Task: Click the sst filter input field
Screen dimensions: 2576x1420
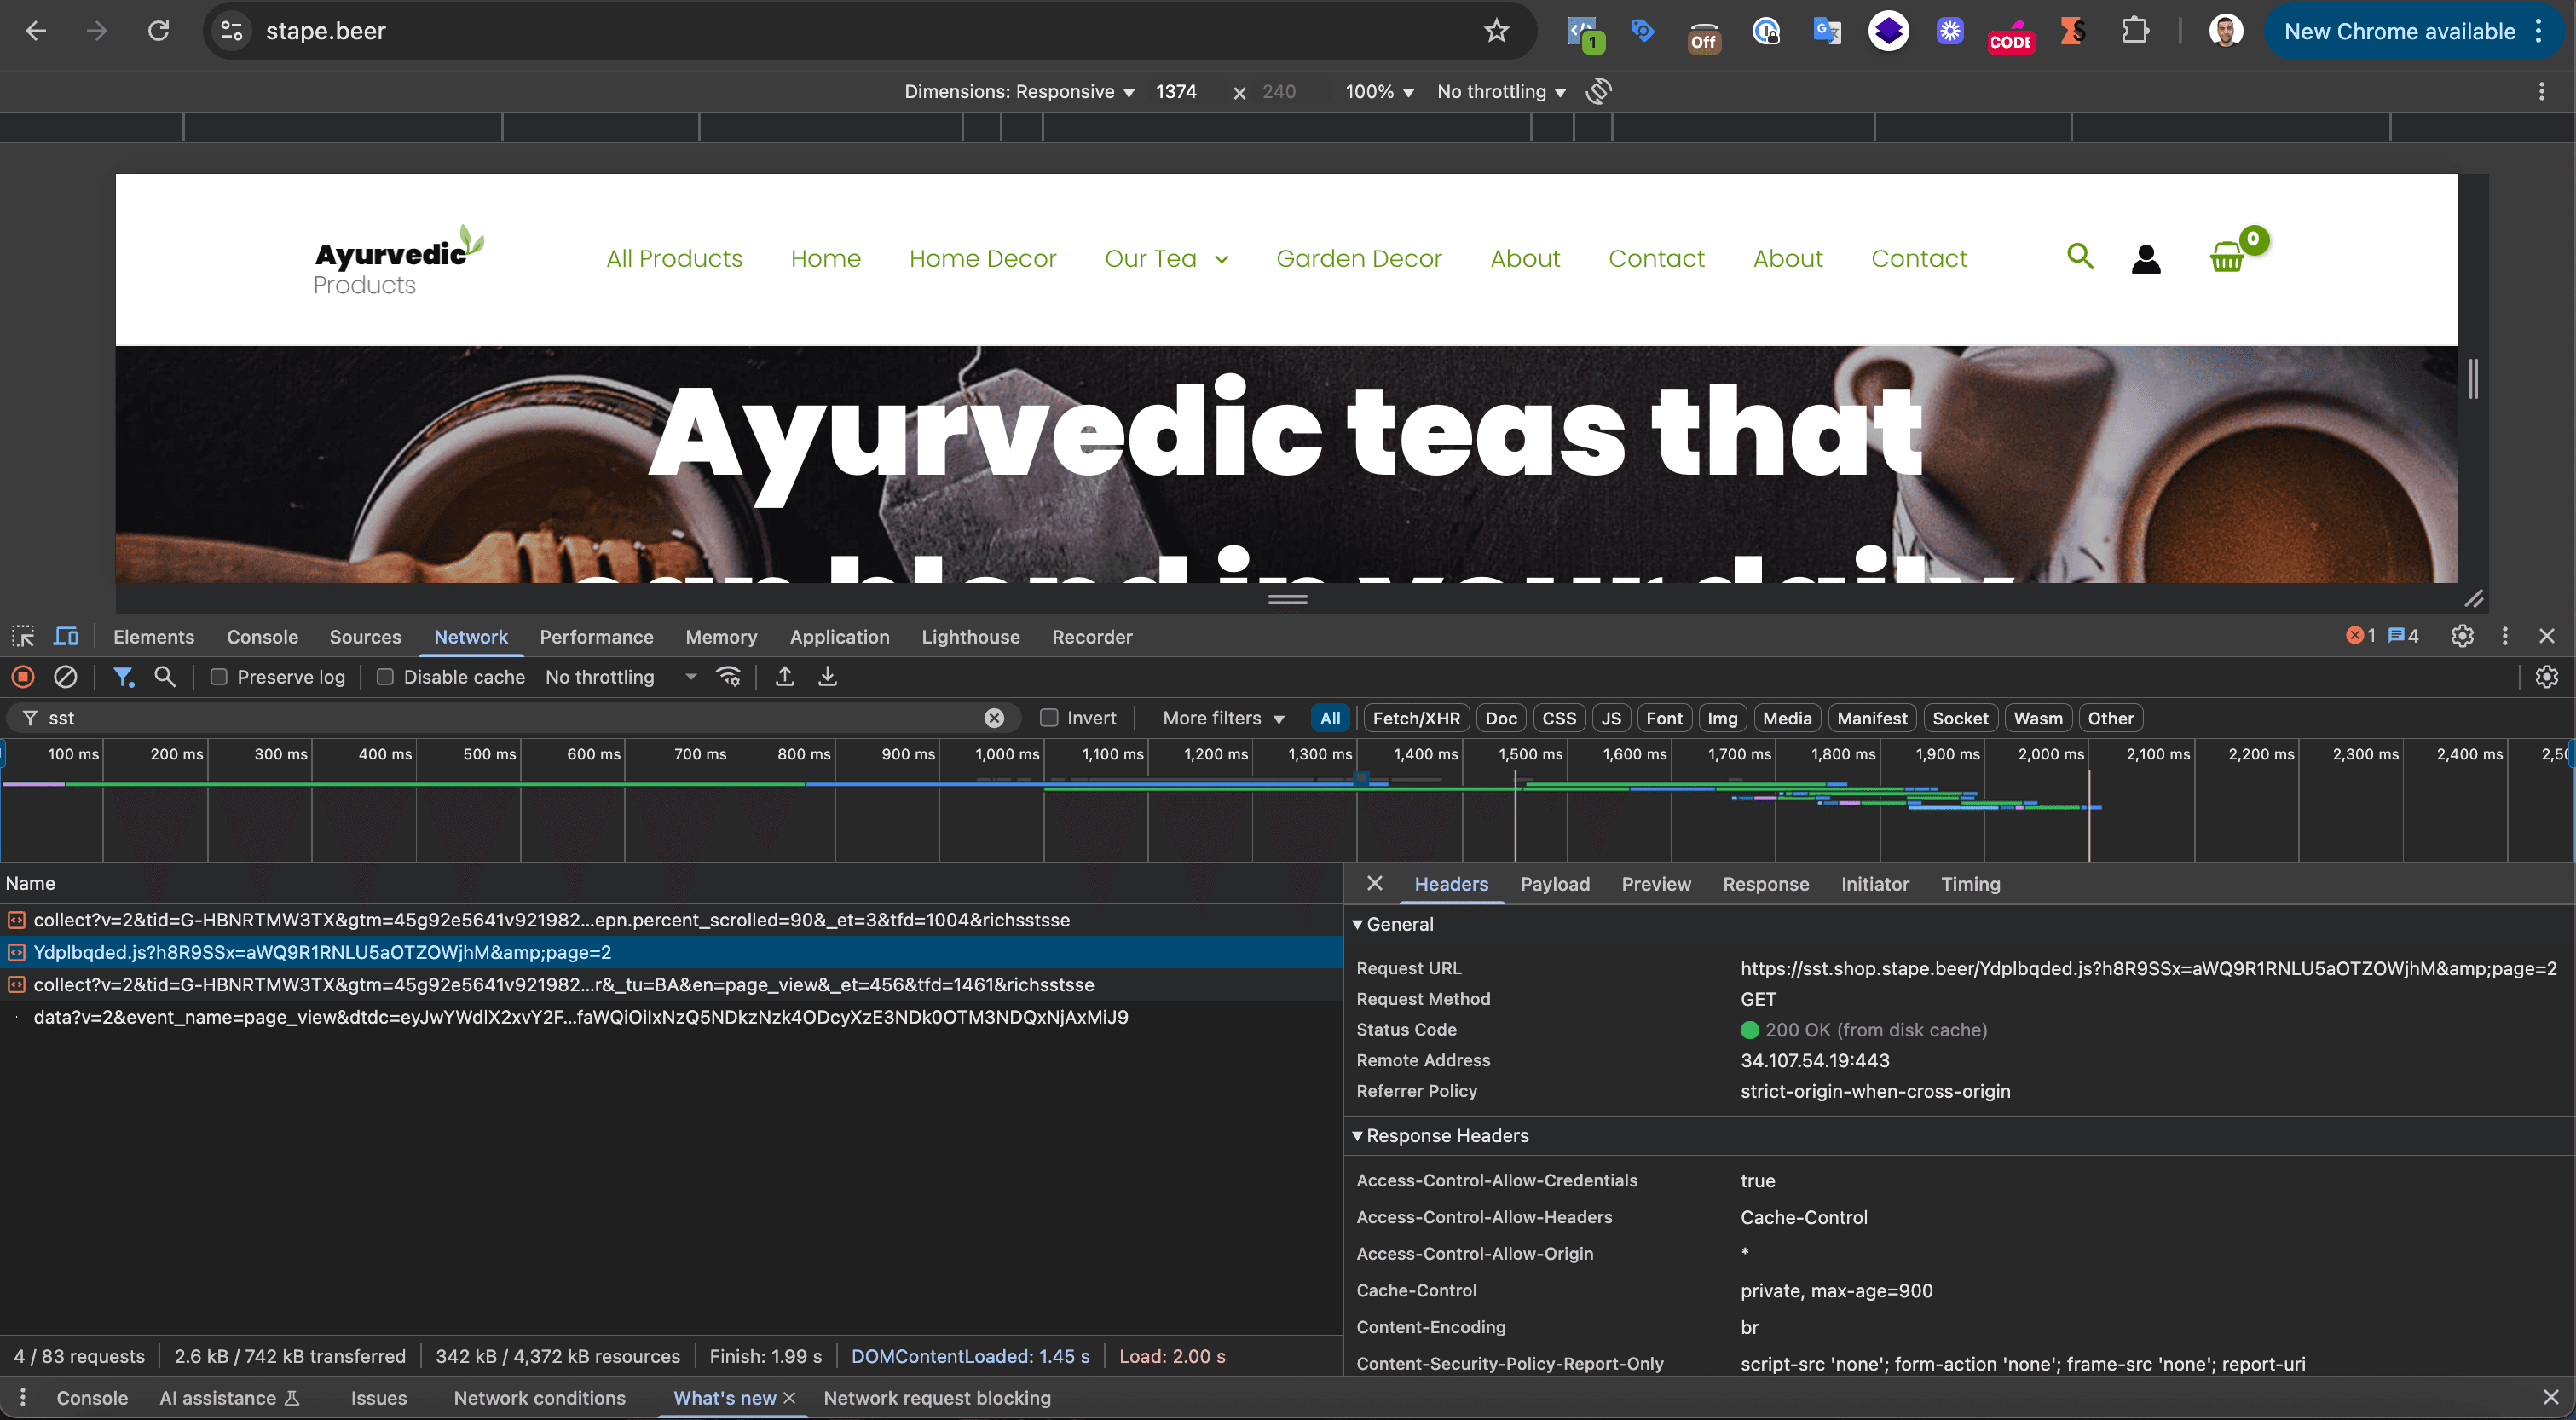Action: (512, 718)
